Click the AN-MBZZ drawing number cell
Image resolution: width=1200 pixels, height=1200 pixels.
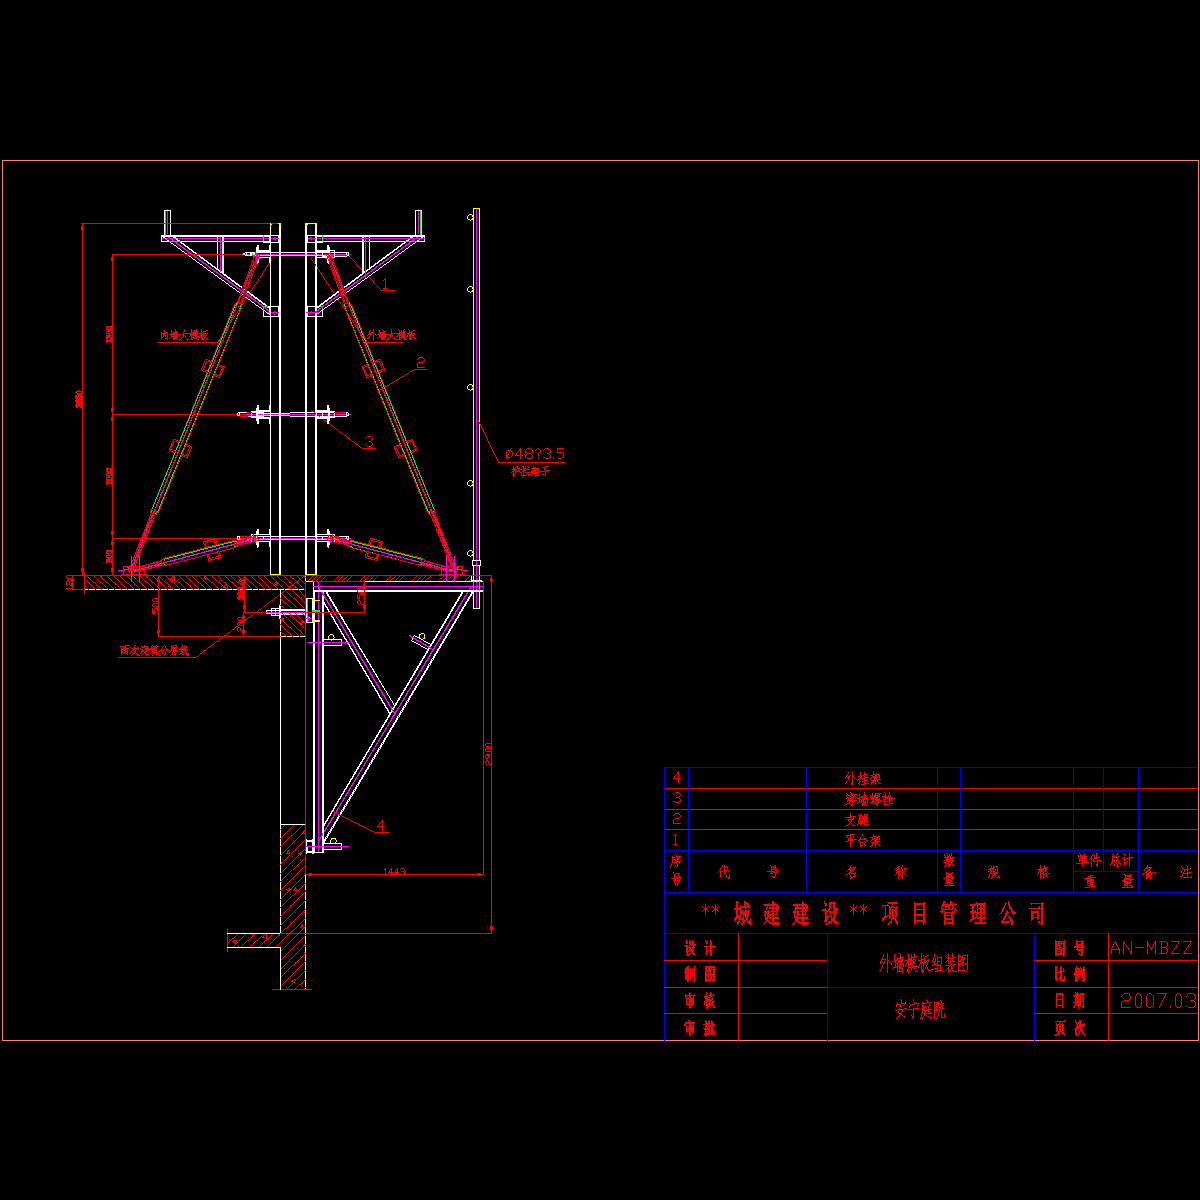pos(1152,948)
